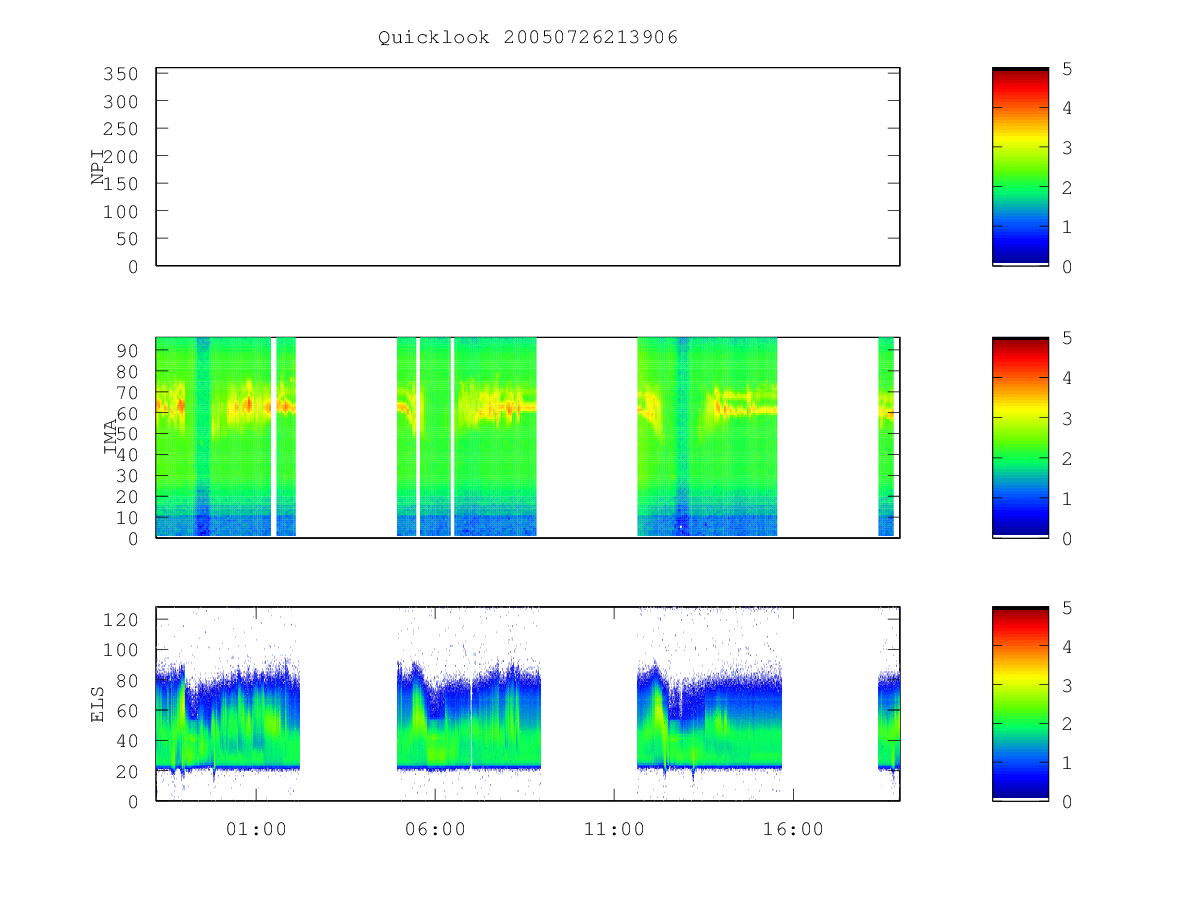
Task: Click the 100 tick on ELS axis
Action: 121,649
